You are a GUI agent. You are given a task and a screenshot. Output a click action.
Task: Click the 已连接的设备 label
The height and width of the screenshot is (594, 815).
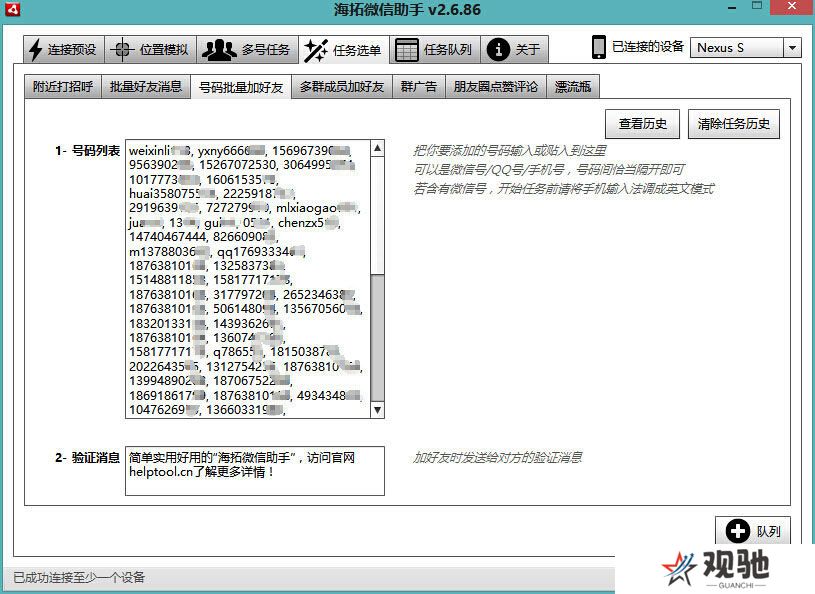point(648,47)
